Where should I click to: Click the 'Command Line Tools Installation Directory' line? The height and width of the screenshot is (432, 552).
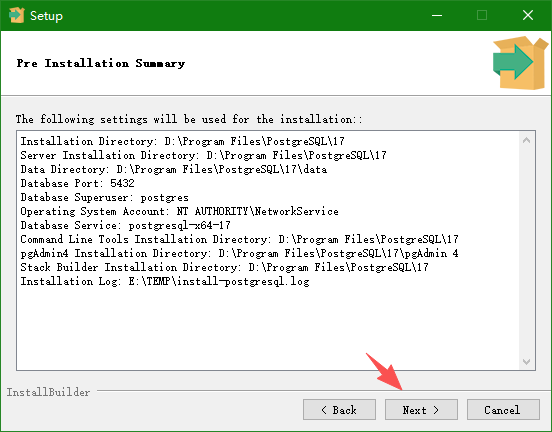coord(239,239)
